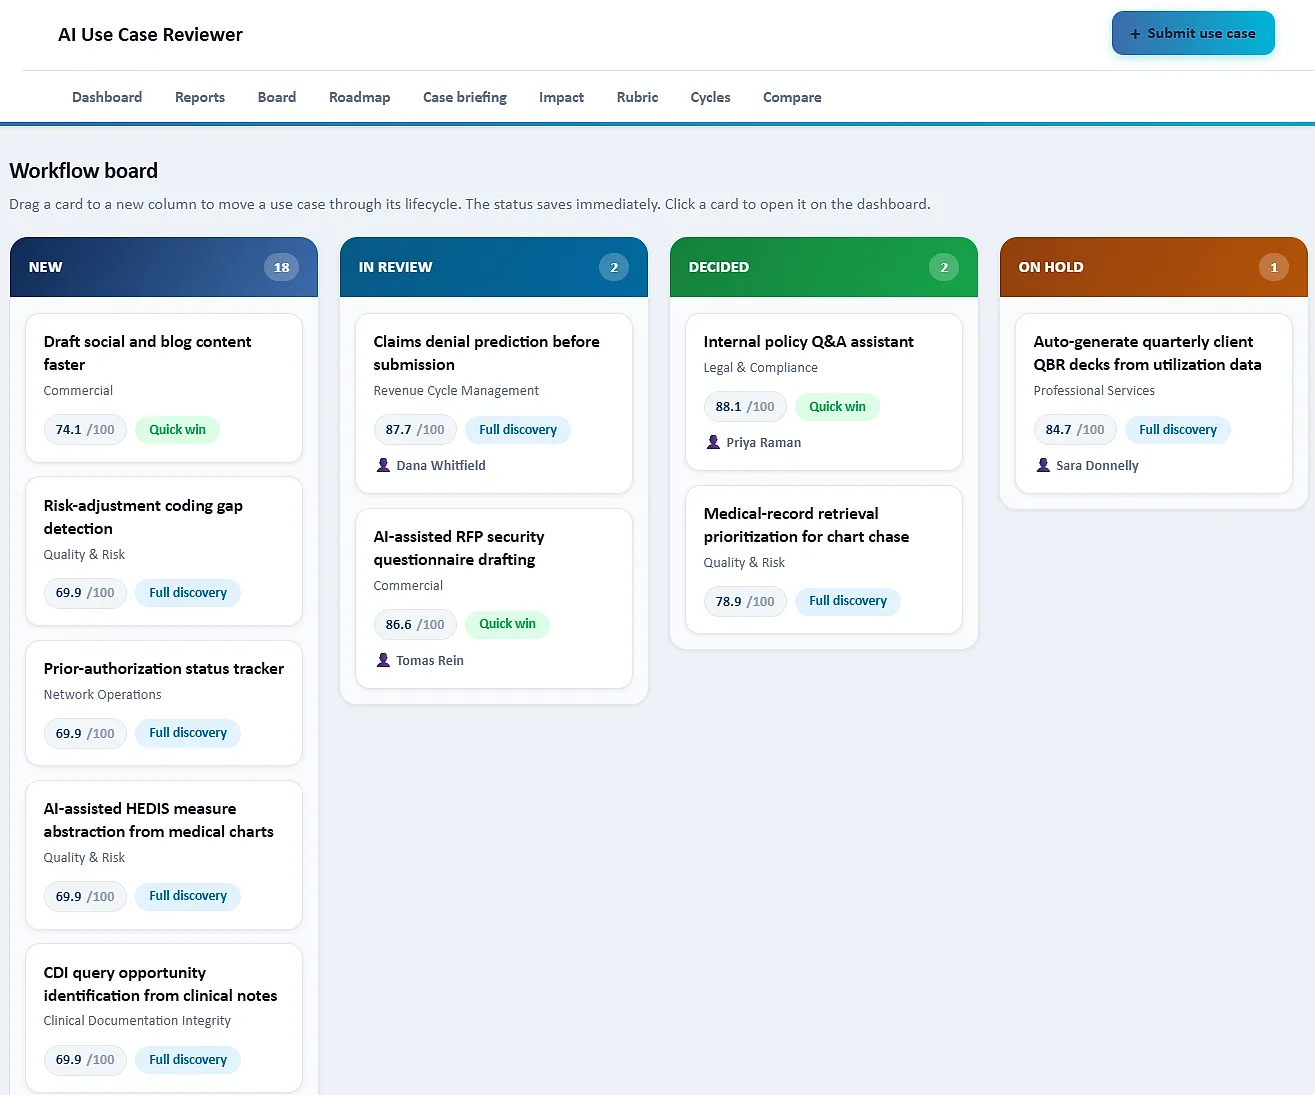Switch to the Impact tab
The image size is (1315, 1095).
click(561, 97)
